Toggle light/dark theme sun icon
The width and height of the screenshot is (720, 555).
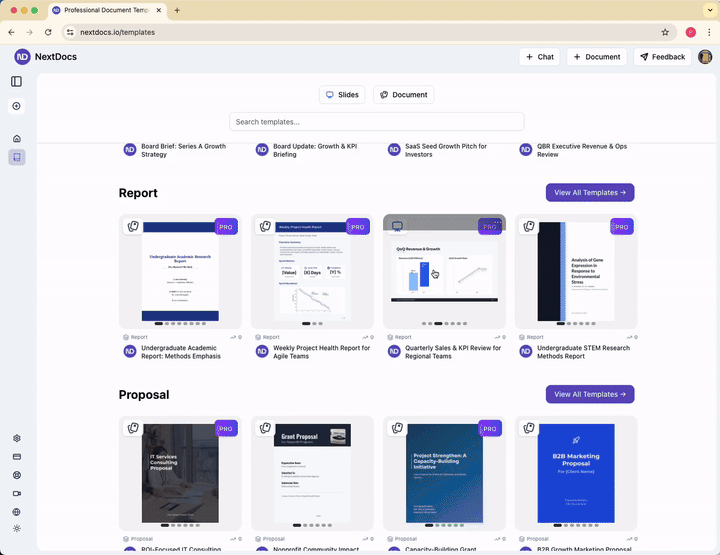tap(16, 529)
